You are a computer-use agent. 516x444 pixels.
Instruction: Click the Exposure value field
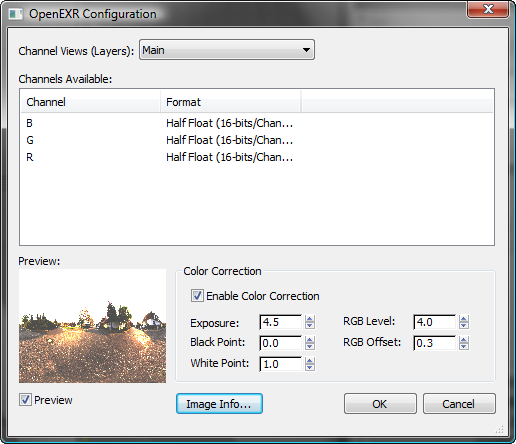coord(281,322)
